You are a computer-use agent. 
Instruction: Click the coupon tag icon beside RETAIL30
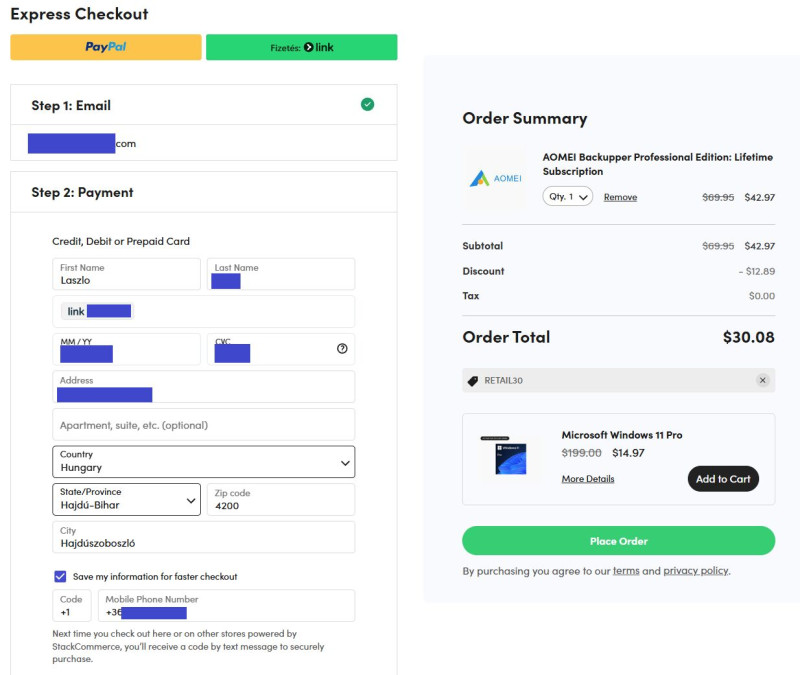tap(473, 381)
